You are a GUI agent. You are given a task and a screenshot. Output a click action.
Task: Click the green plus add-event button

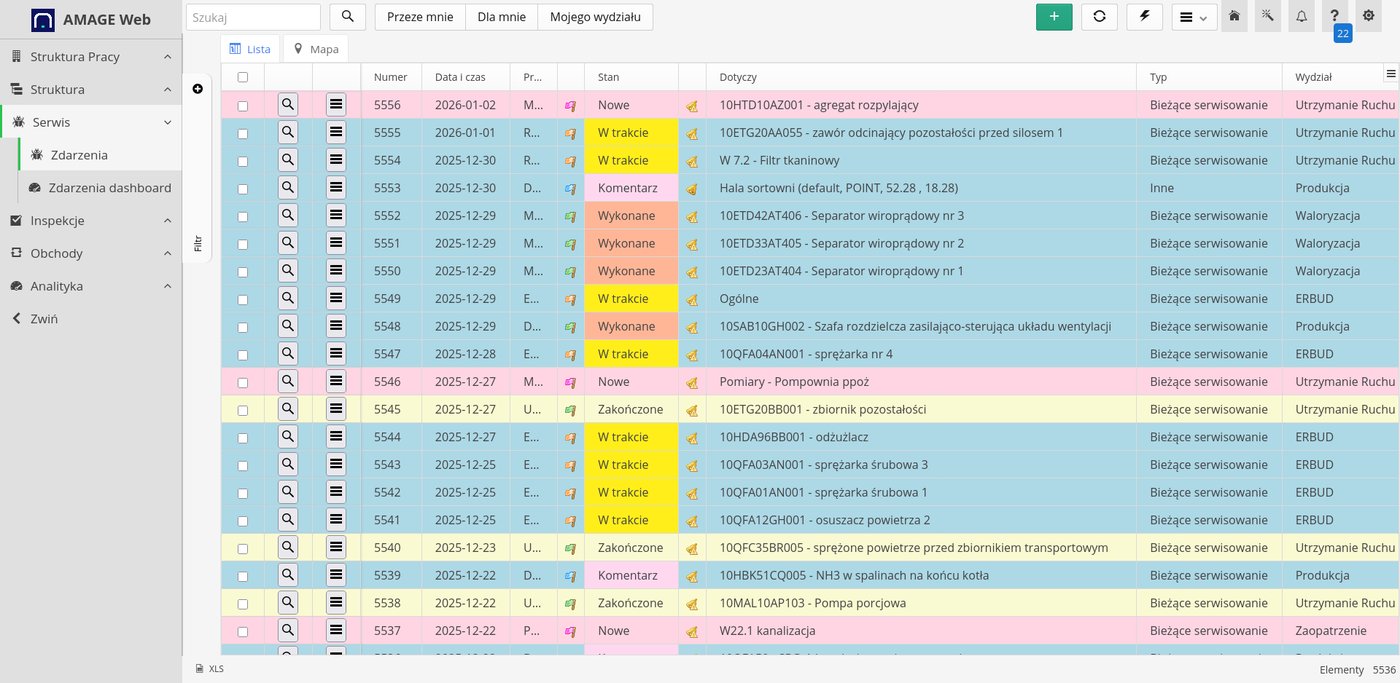point(1054,17)
